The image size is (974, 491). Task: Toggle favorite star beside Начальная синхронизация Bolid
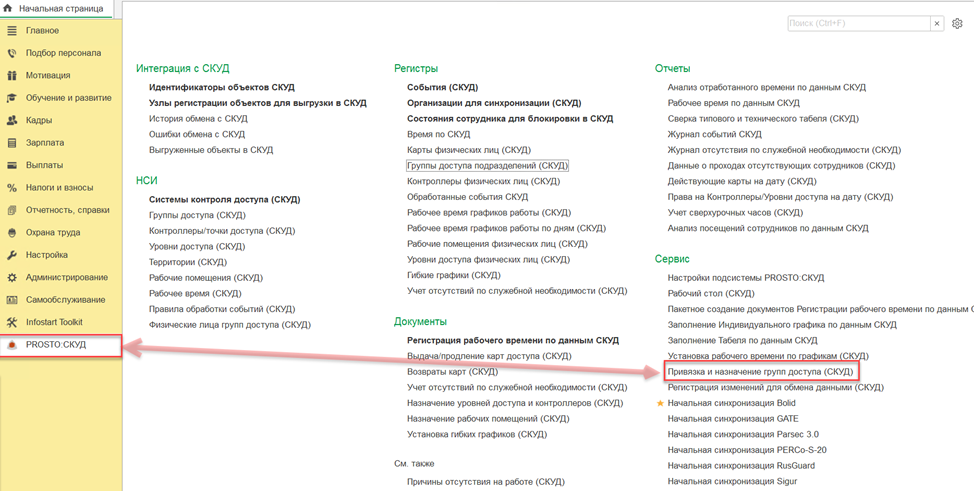[x=660, y=403]
